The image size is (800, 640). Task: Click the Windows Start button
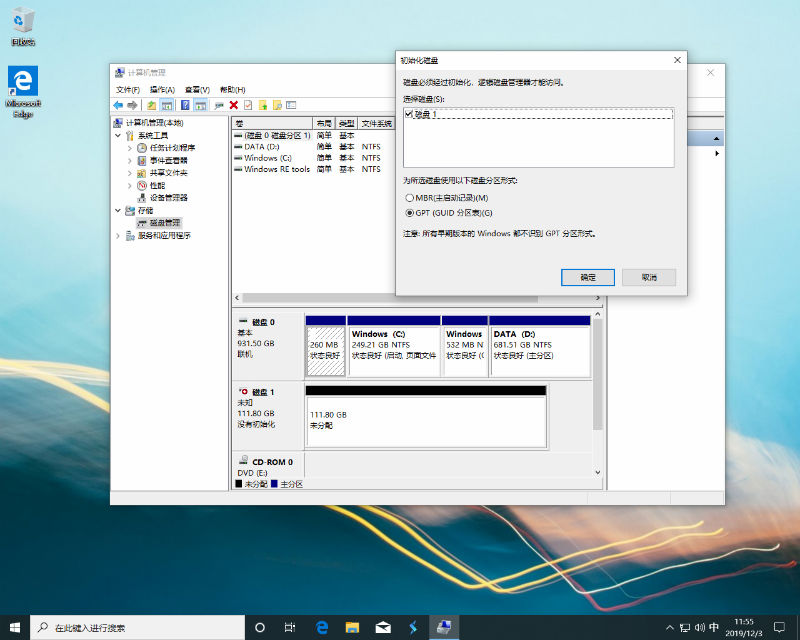tap(15, 627)
